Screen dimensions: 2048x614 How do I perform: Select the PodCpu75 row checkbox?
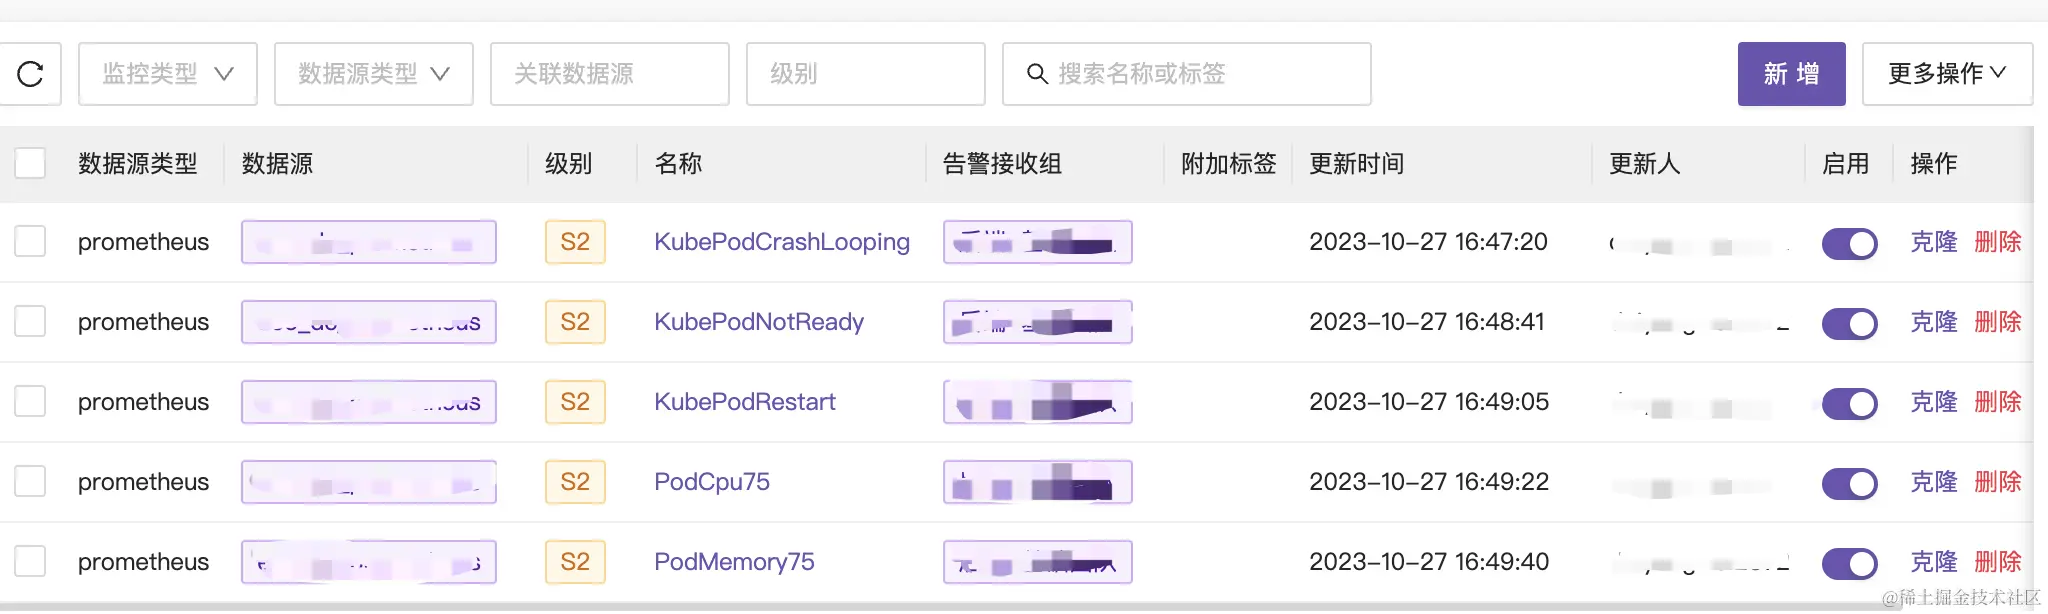[x=30, y=482]
